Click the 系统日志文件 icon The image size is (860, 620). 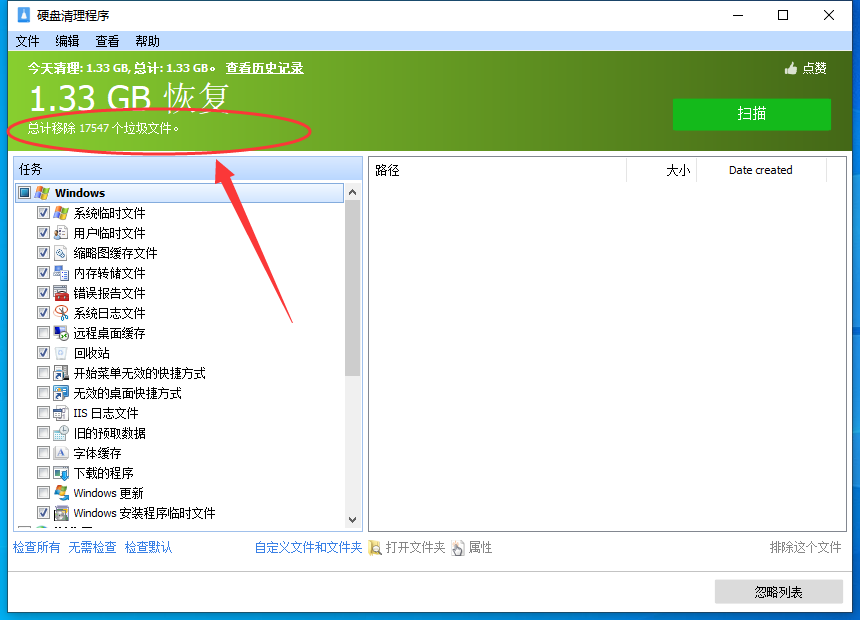coord(61,313)
